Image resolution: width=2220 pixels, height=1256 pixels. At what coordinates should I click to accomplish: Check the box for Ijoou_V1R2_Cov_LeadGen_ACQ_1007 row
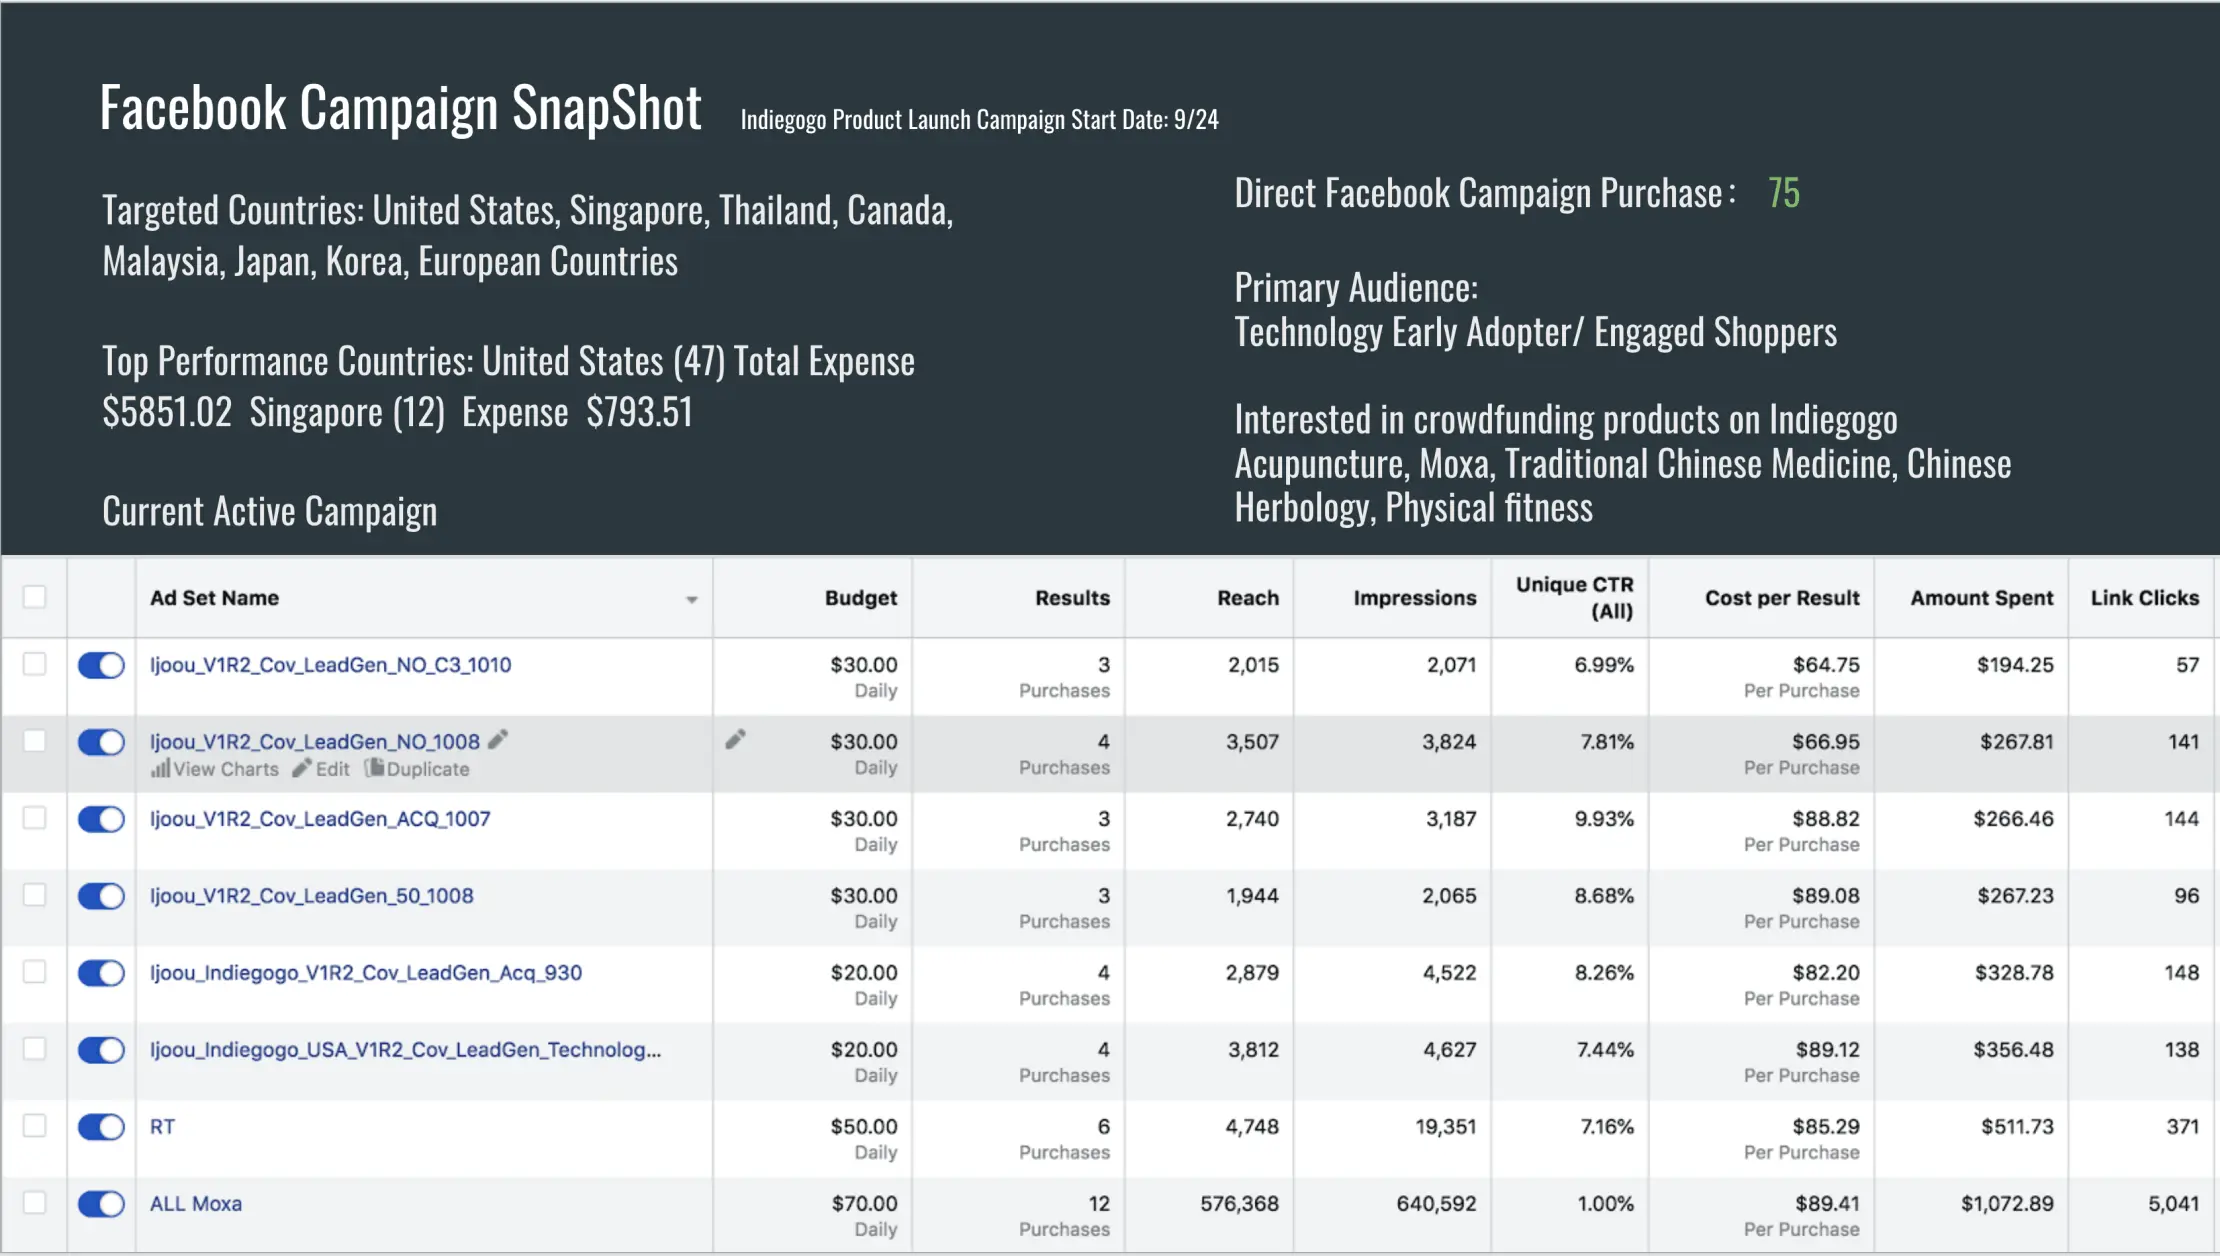[x=35, y=818]
